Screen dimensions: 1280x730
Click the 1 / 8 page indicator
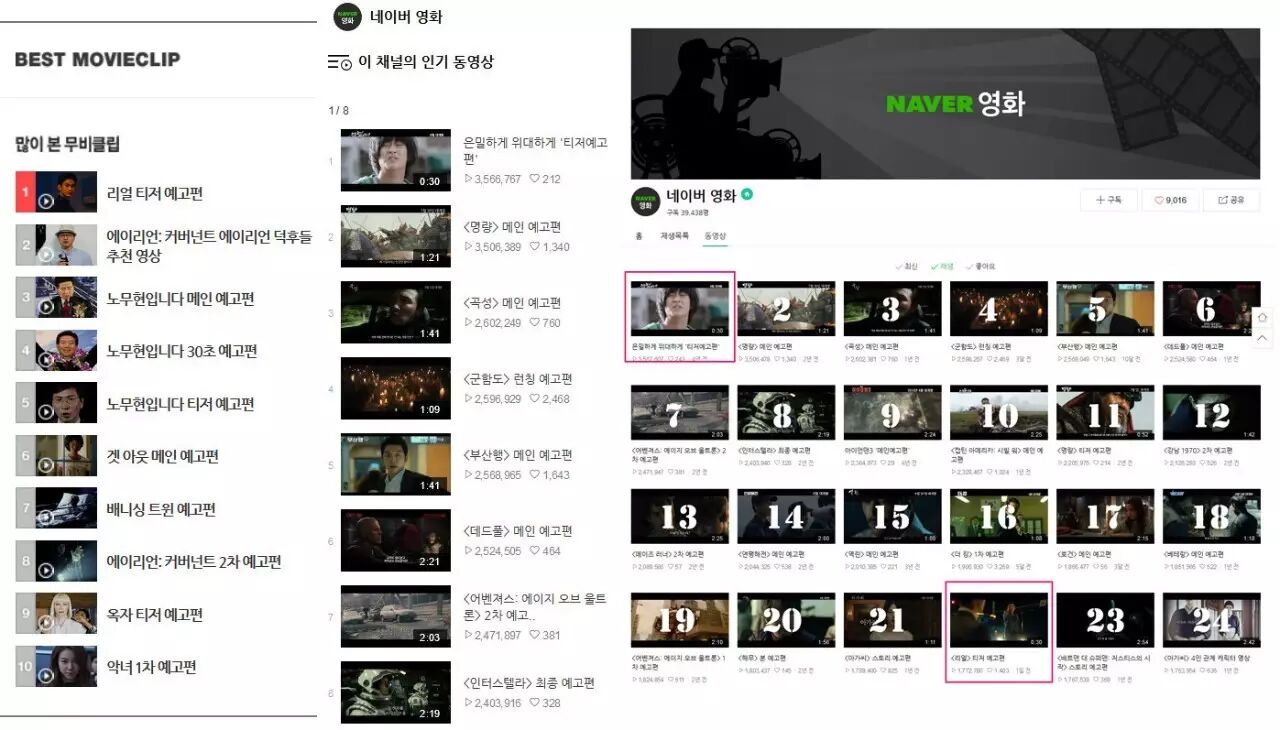pos(338,110)
